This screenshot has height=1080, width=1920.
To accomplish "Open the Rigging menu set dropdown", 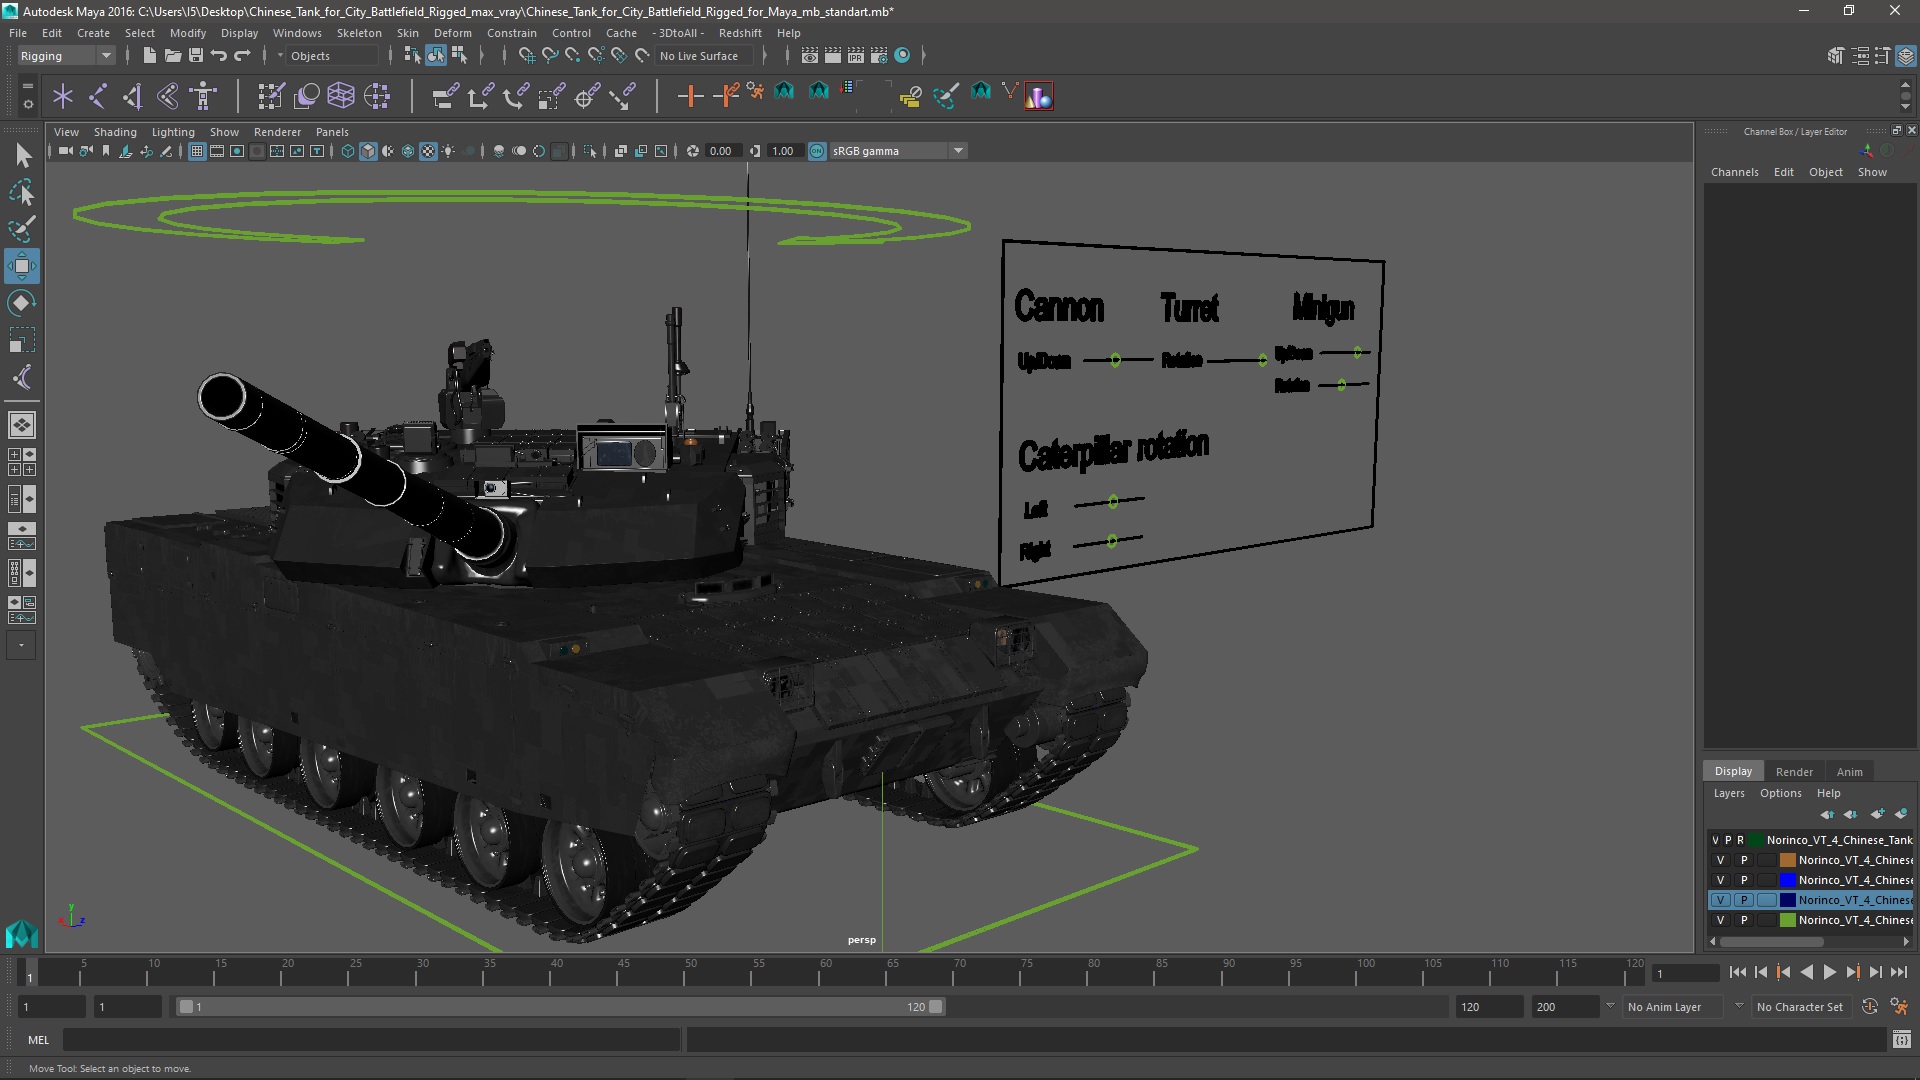I will [x=65, y=56].
